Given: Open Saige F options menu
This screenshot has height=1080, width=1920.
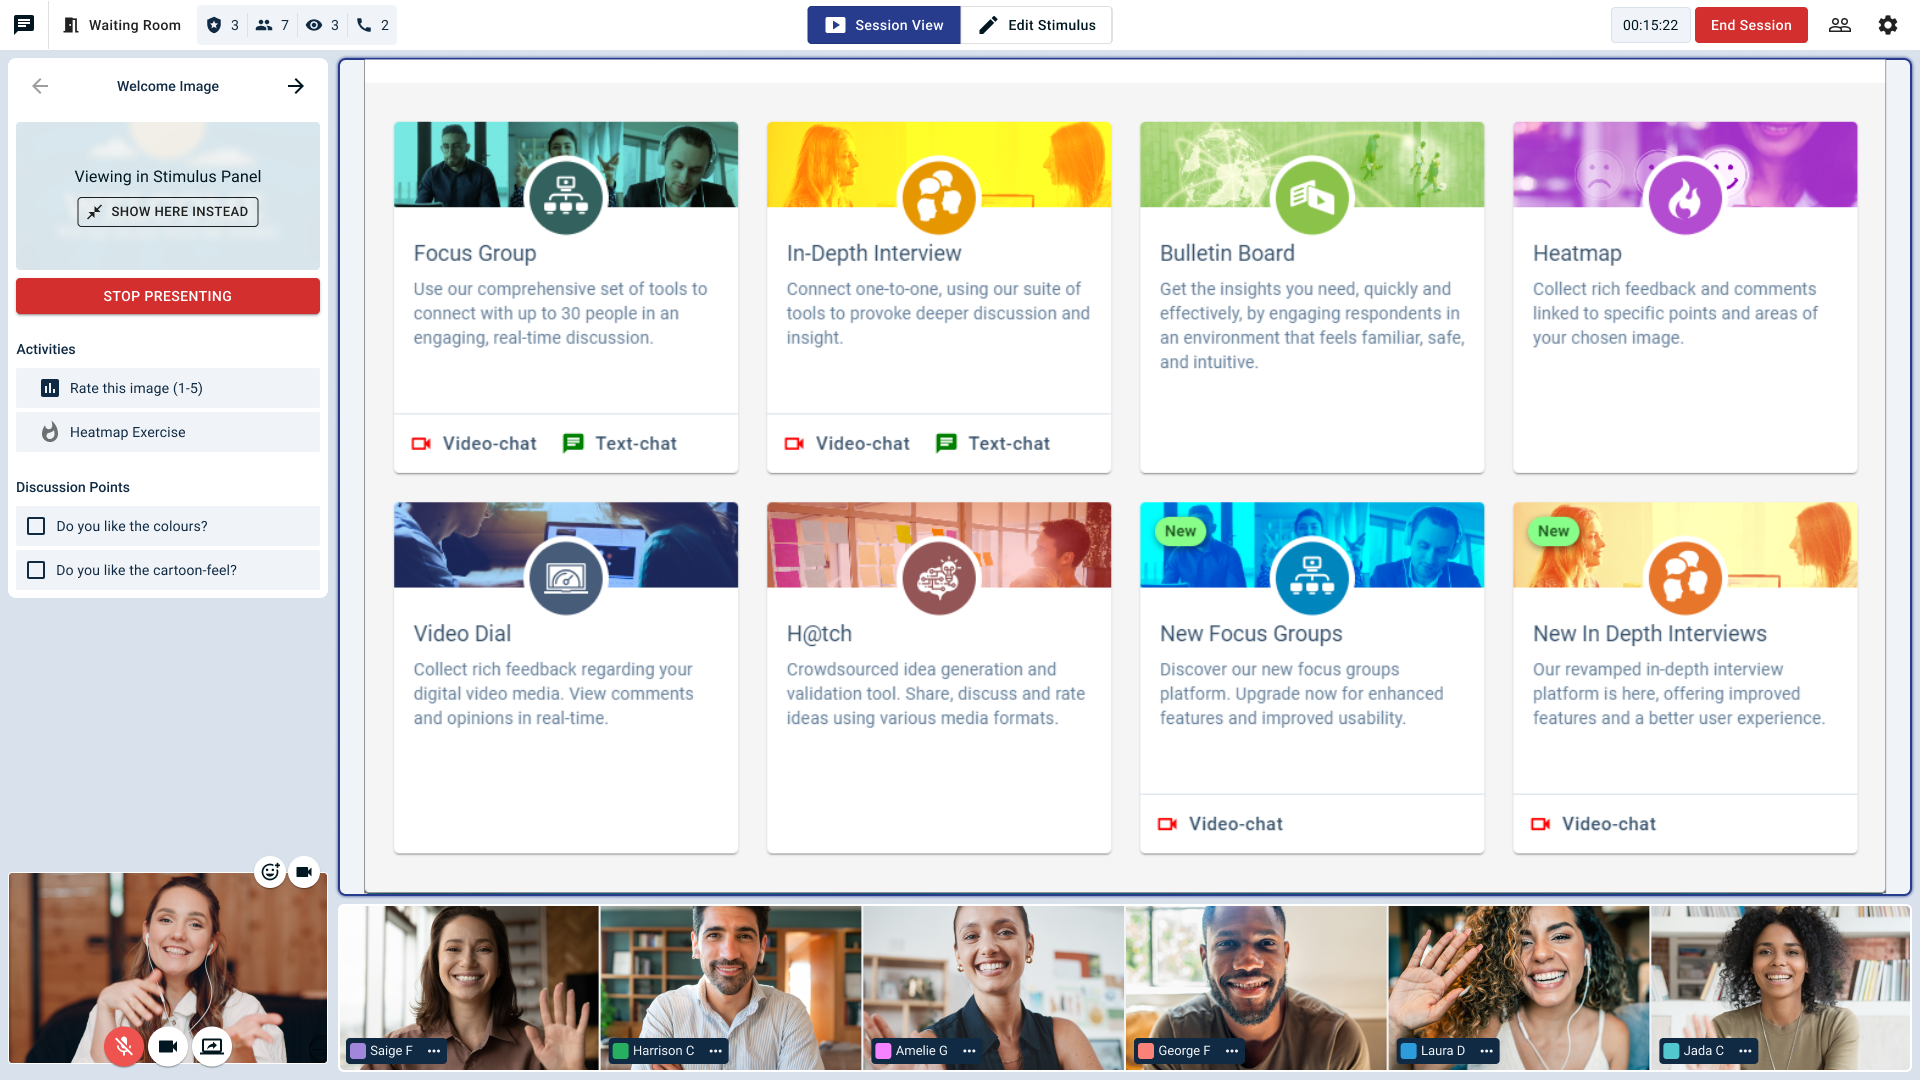Looking at the screenshot, I should click(x=434, y=1051).
